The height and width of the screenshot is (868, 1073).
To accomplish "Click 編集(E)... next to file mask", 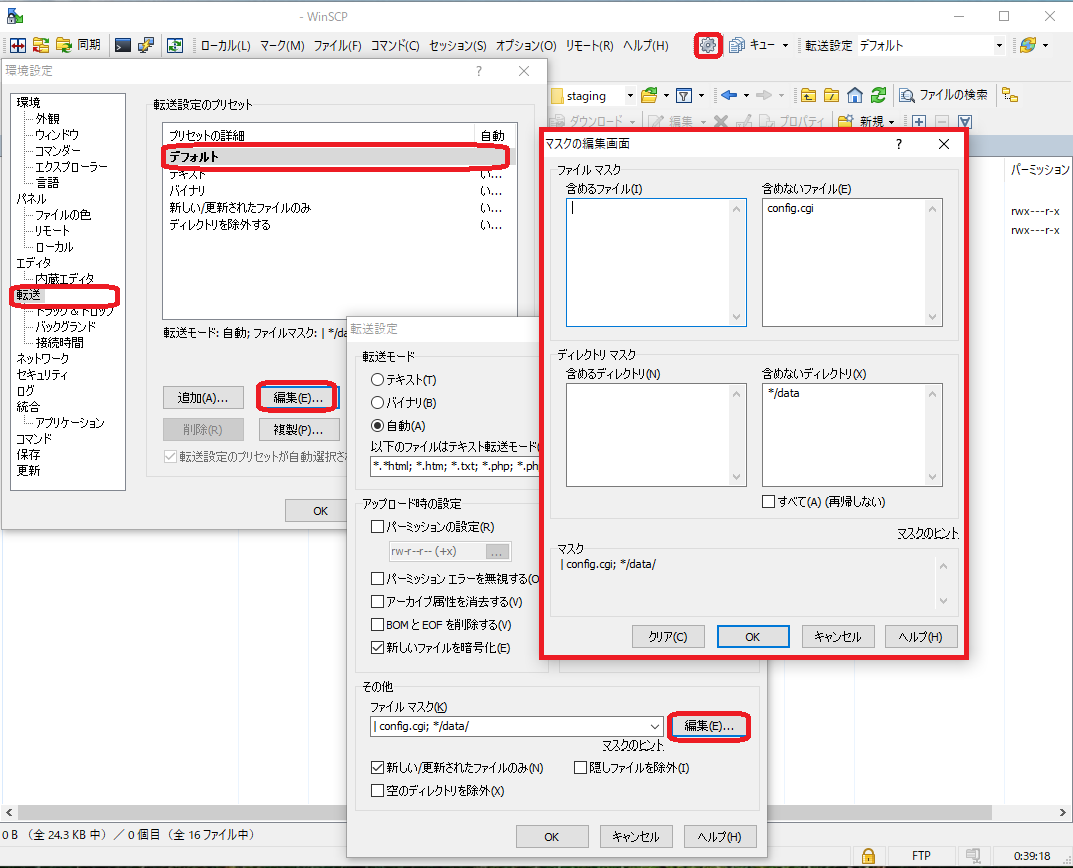I will tap(709, 726).
